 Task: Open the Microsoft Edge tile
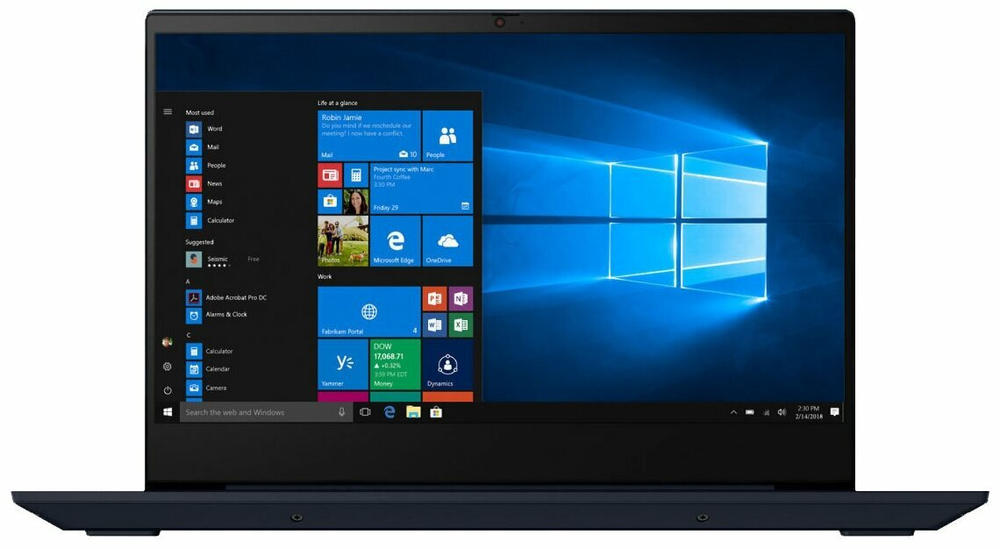[395, 240]
